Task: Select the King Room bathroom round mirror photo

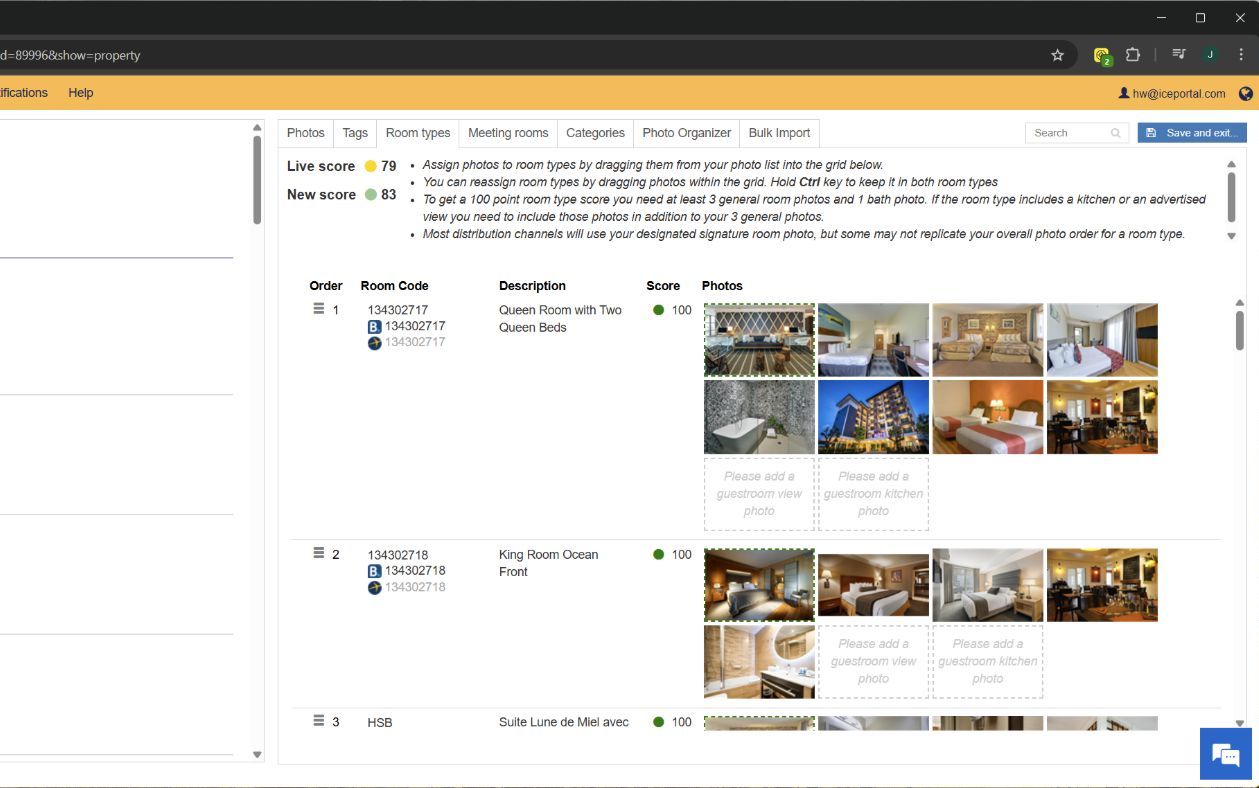Action: click(x=760, y=662)
